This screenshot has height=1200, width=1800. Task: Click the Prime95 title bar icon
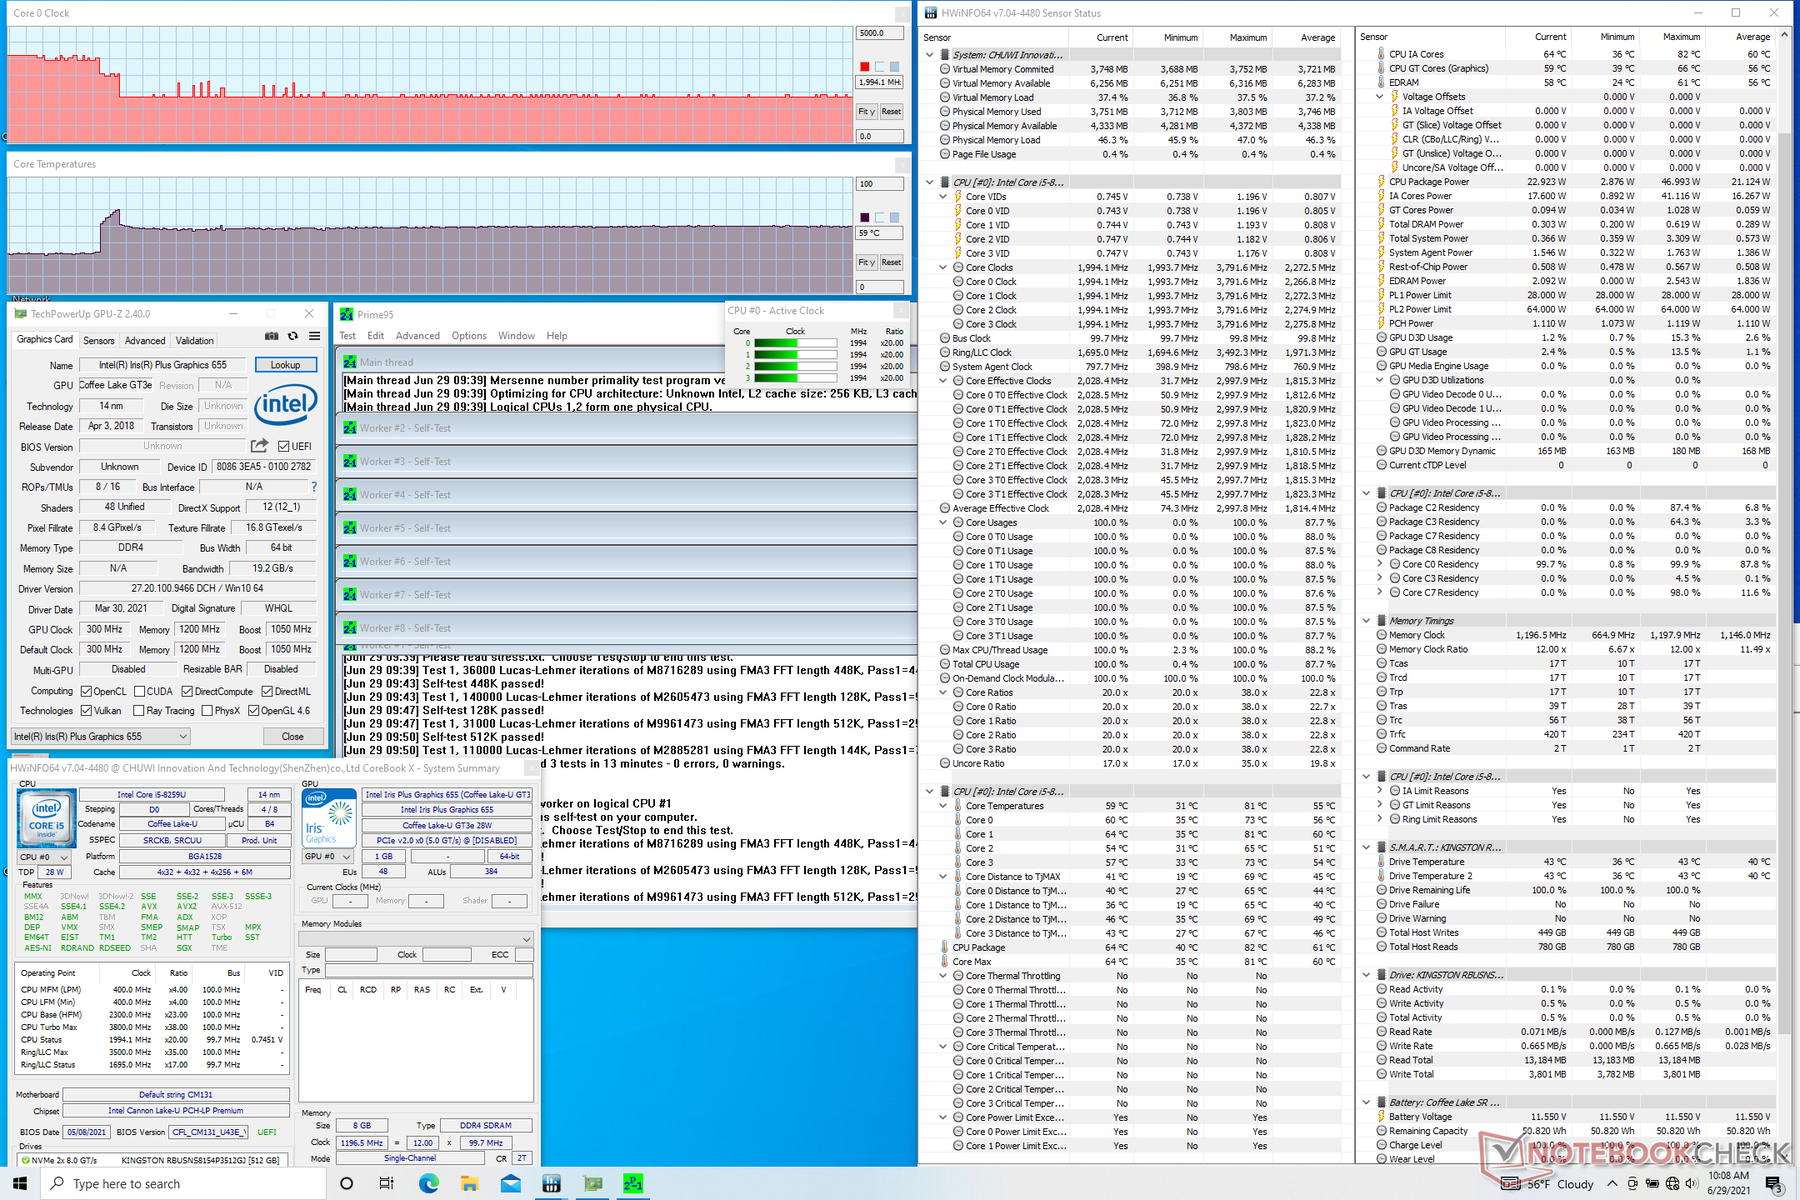347,314
